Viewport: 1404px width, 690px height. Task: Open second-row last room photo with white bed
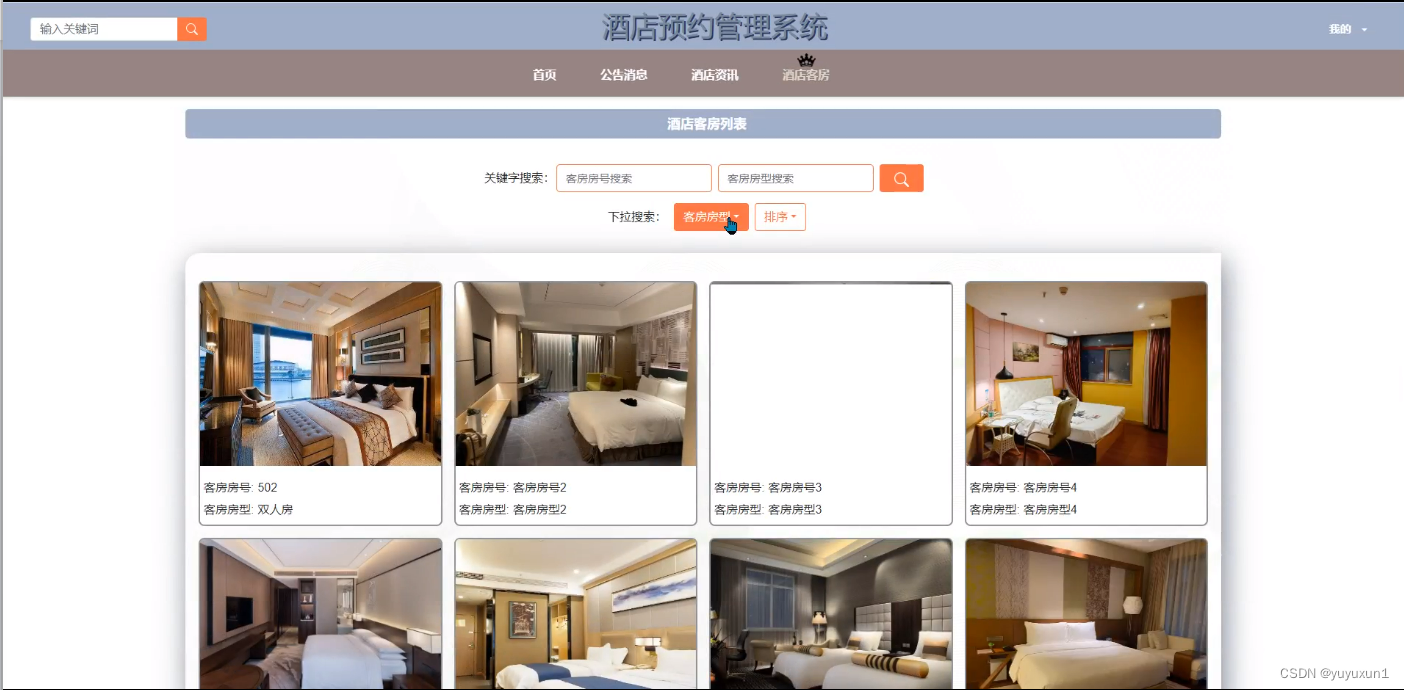(1086, 614)
